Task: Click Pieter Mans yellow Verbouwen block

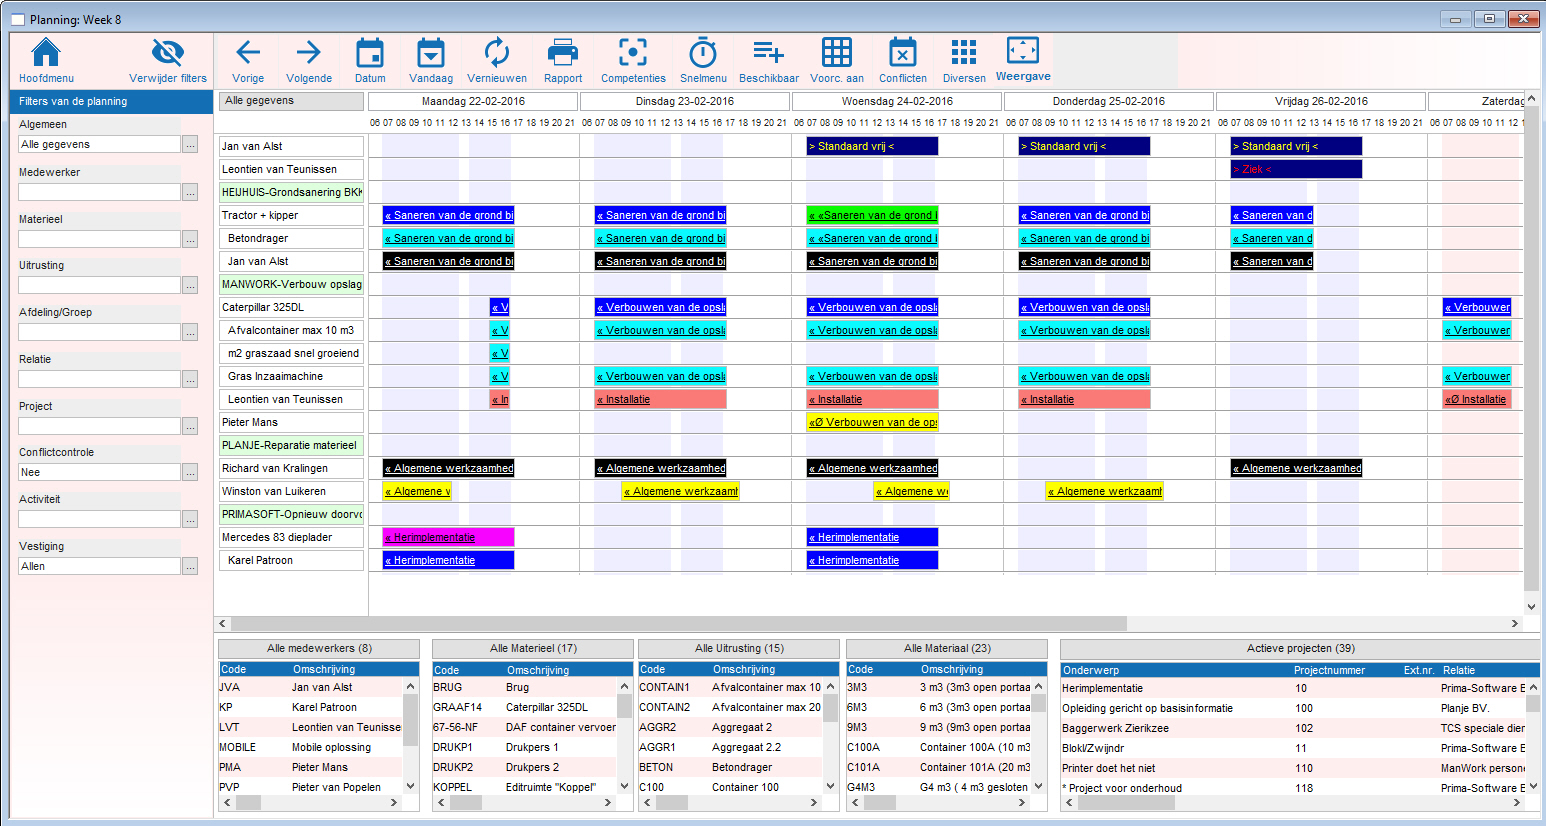Action: click(x=872, y=422)
